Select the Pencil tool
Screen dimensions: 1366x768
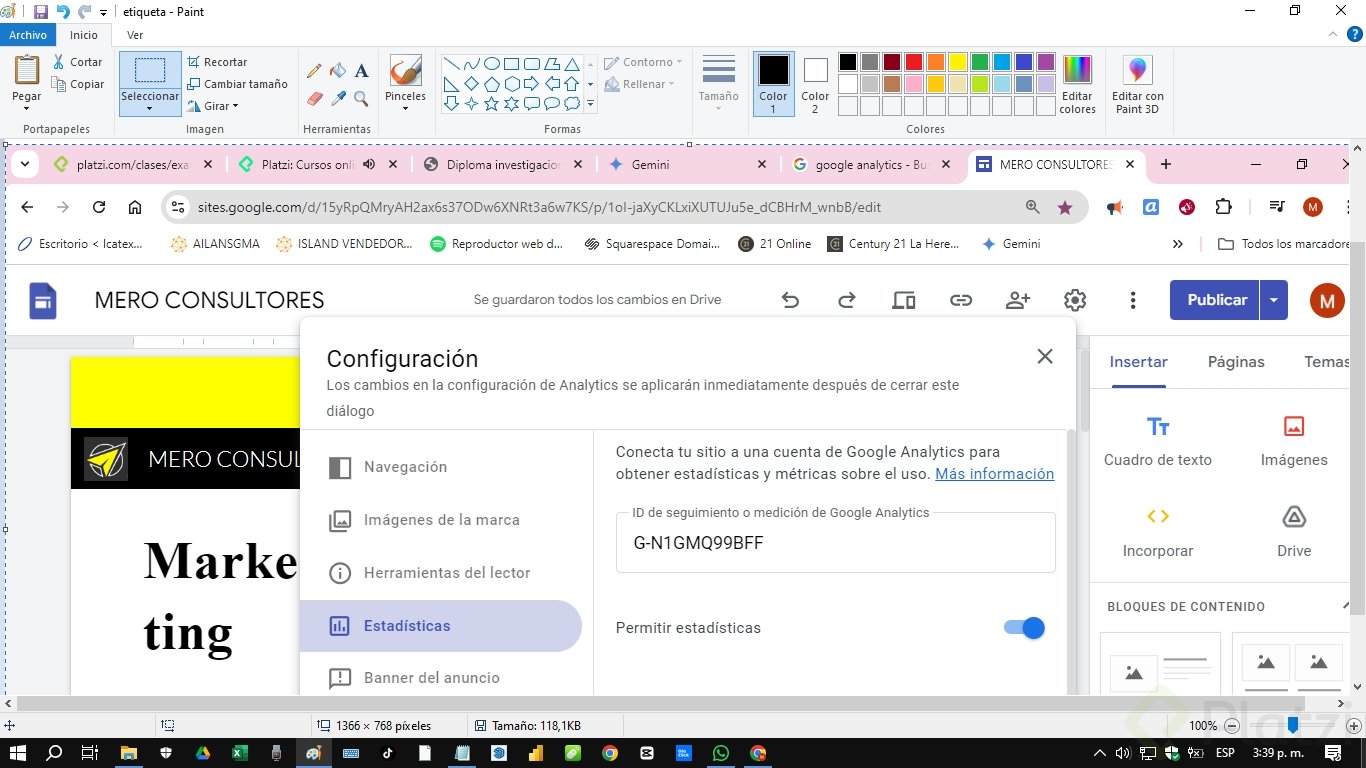314,71
